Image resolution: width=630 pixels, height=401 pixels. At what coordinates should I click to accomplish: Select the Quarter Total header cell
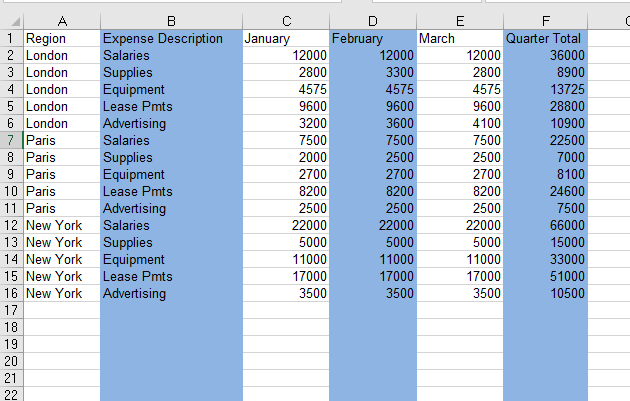point(544,38)
